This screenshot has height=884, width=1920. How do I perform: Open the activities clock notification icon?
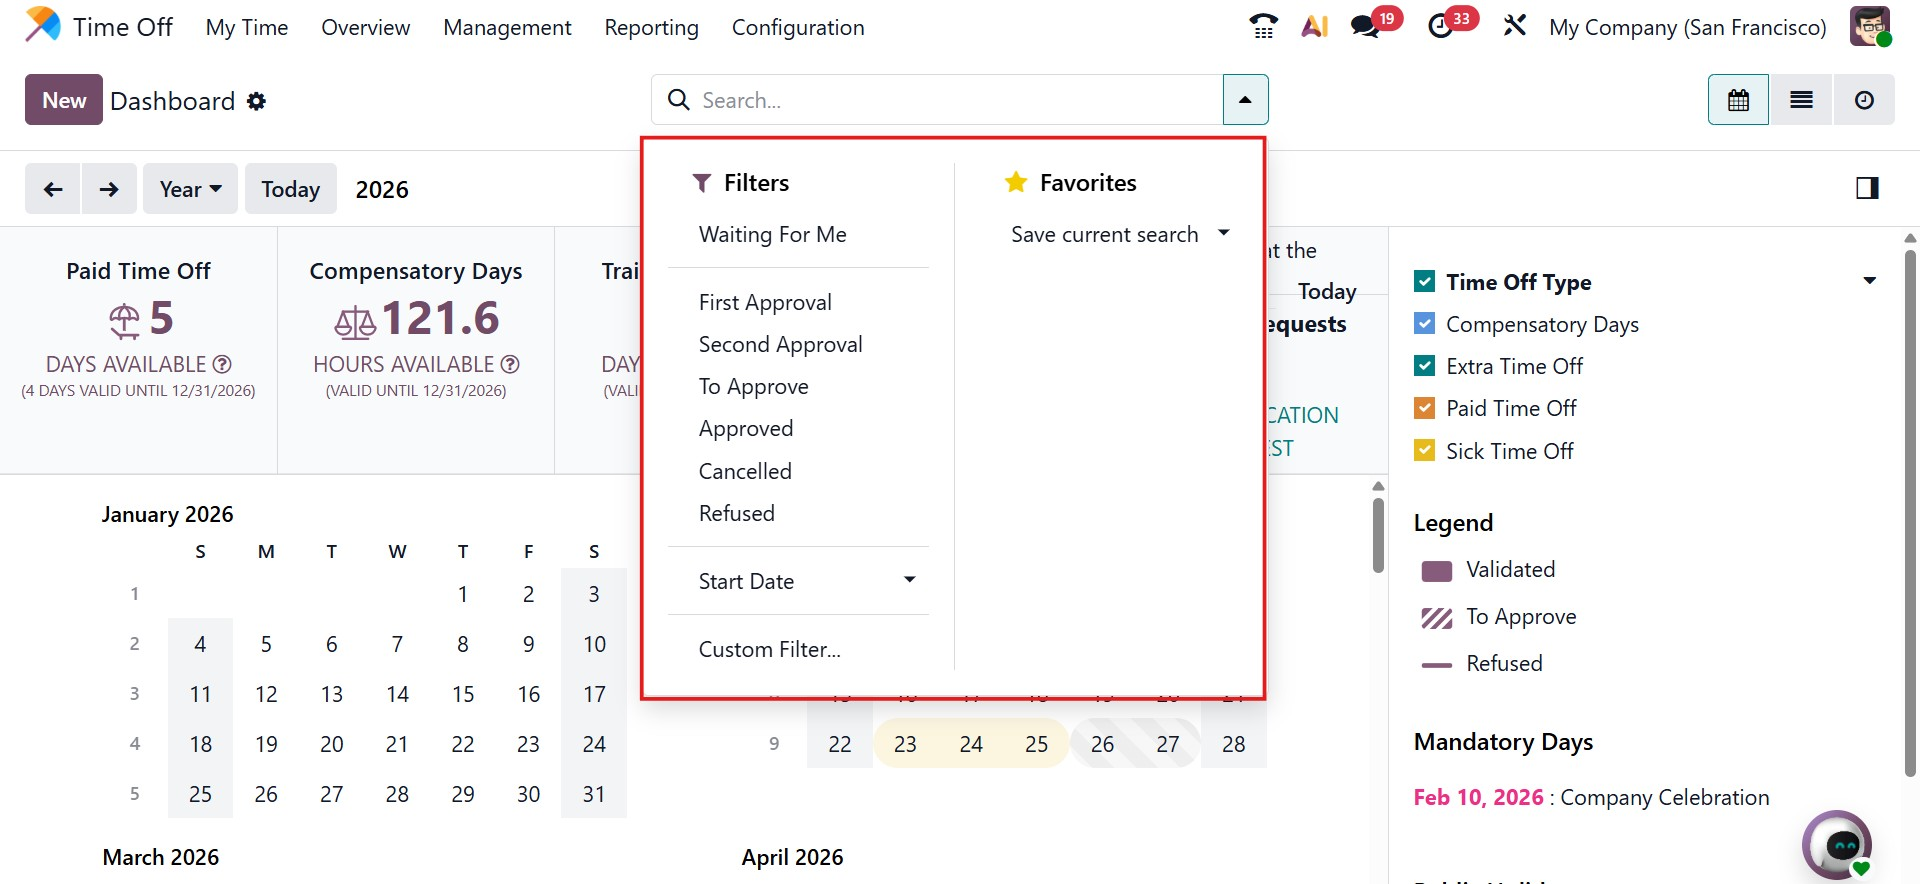coord(1441,27)
